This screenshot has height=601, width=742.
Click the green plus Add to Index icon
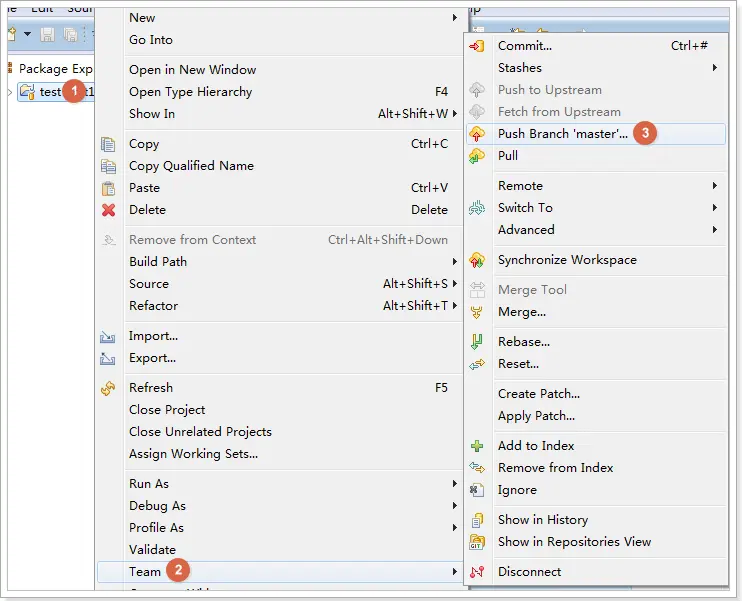pyautogui.click(x=477, y=446)
